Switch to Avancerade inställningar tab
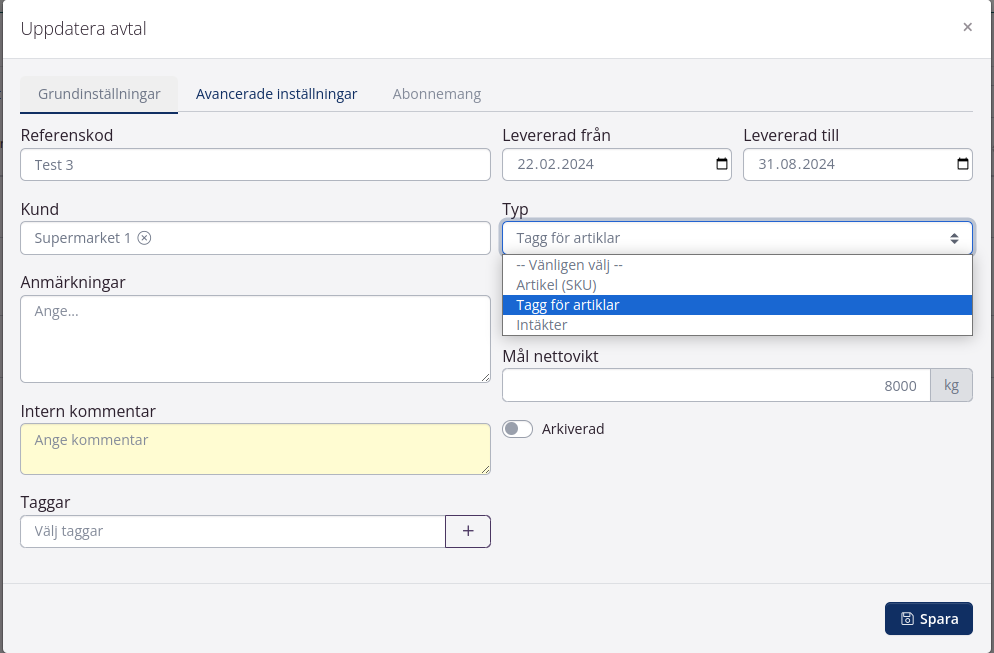This screenshot has height=653, width=994. 276,94
